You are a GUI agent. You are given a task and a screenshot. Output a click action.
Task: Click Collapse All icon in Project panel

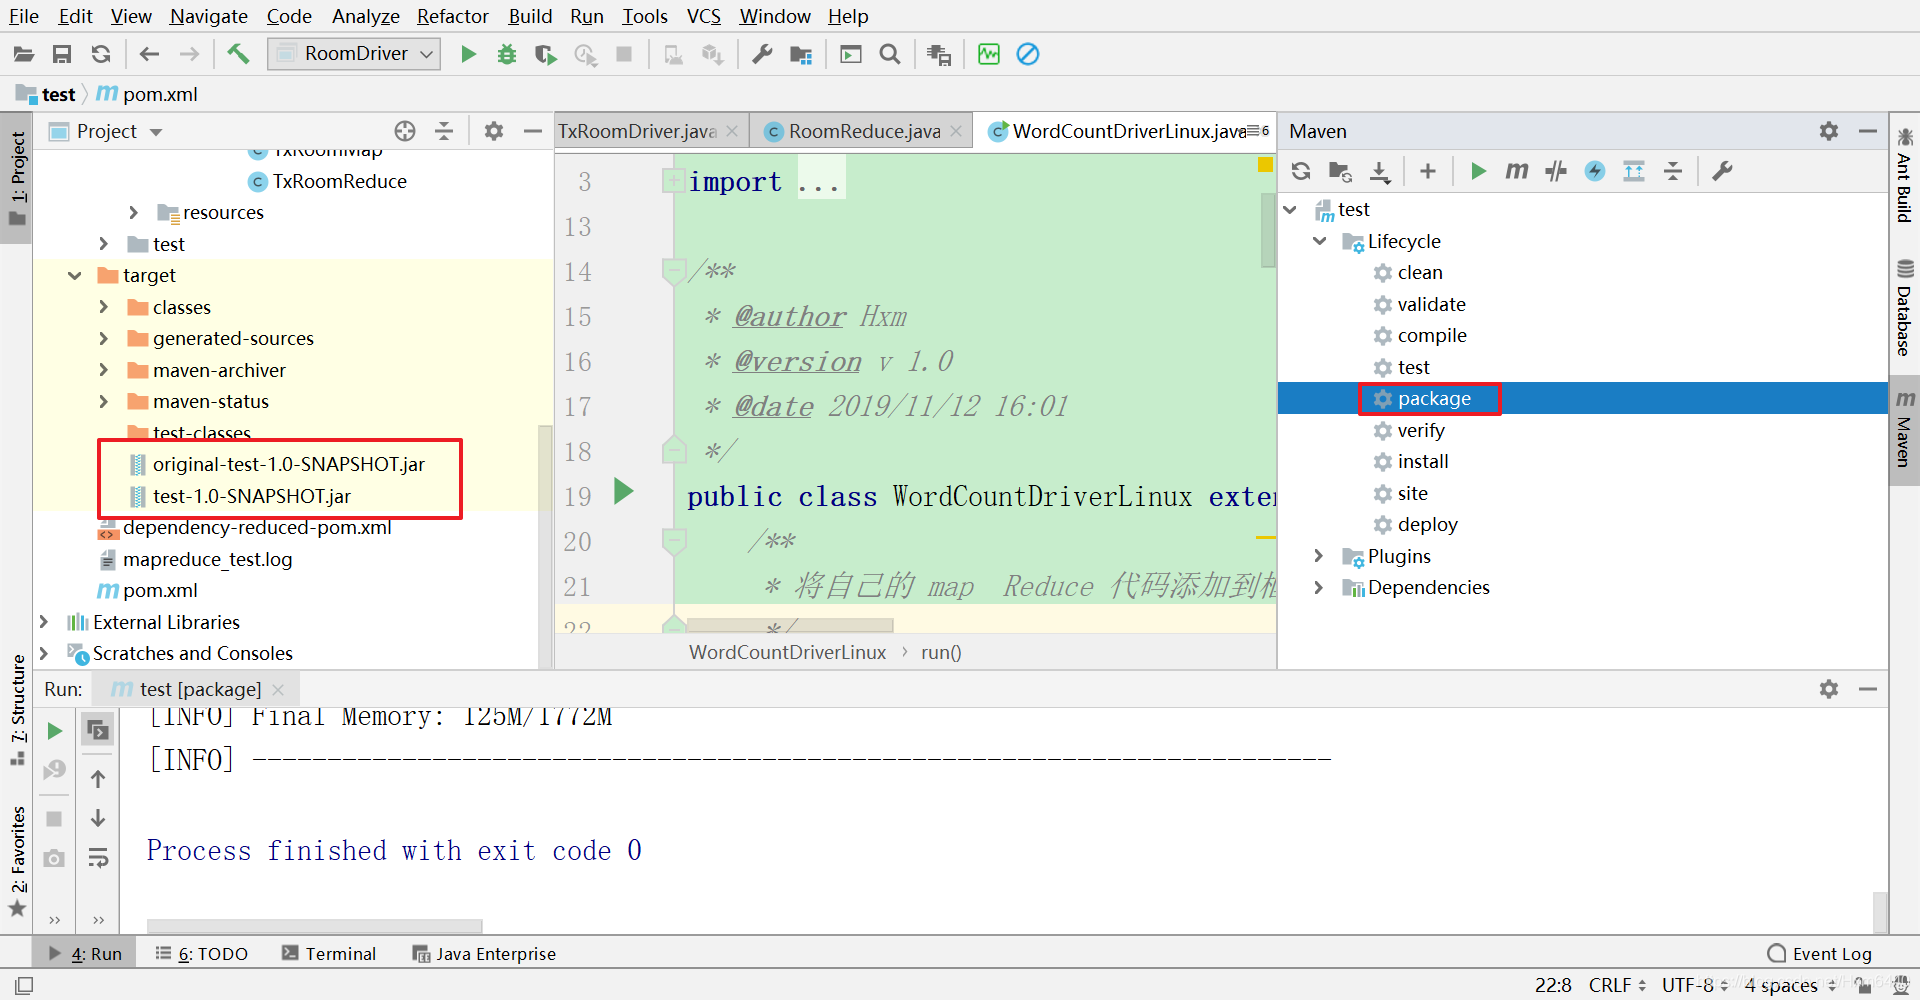coord(444,131)
